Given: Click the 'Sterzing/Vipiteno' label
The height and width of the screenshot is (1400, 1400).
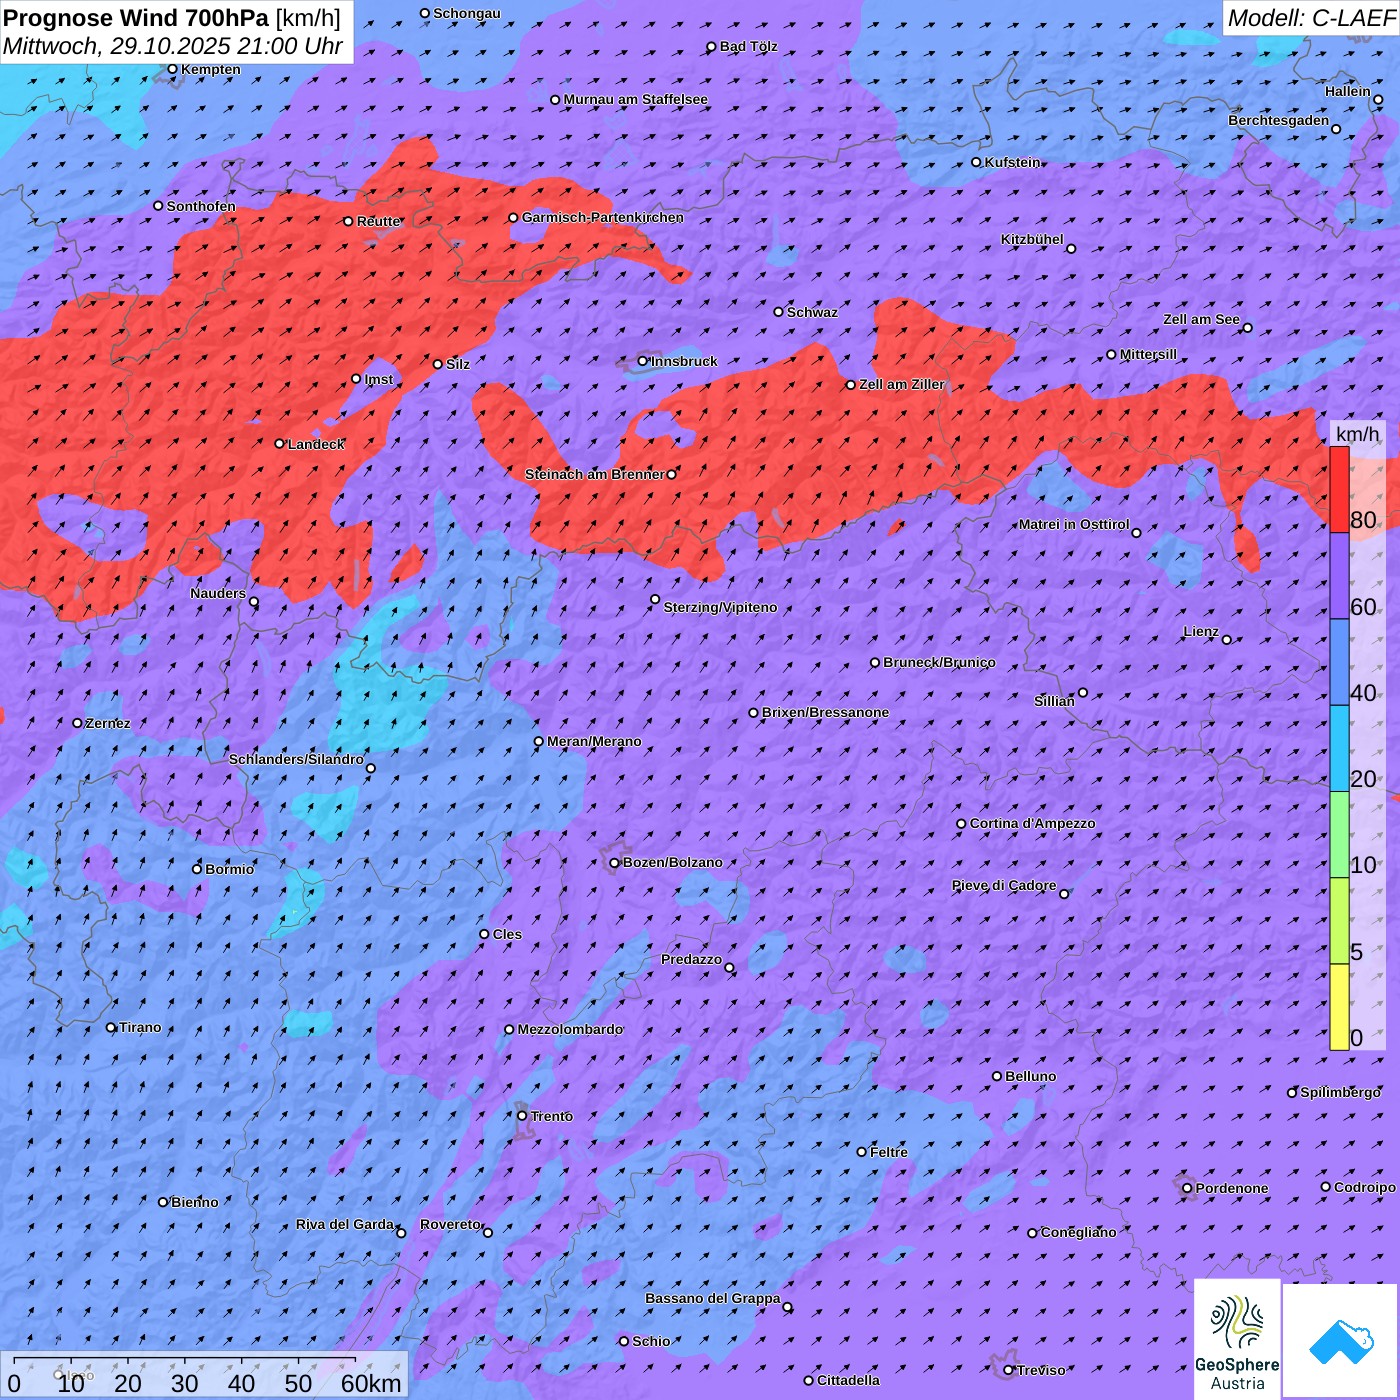Looking at the screenshot, I should pyautogui.click(x=720, y=607).
